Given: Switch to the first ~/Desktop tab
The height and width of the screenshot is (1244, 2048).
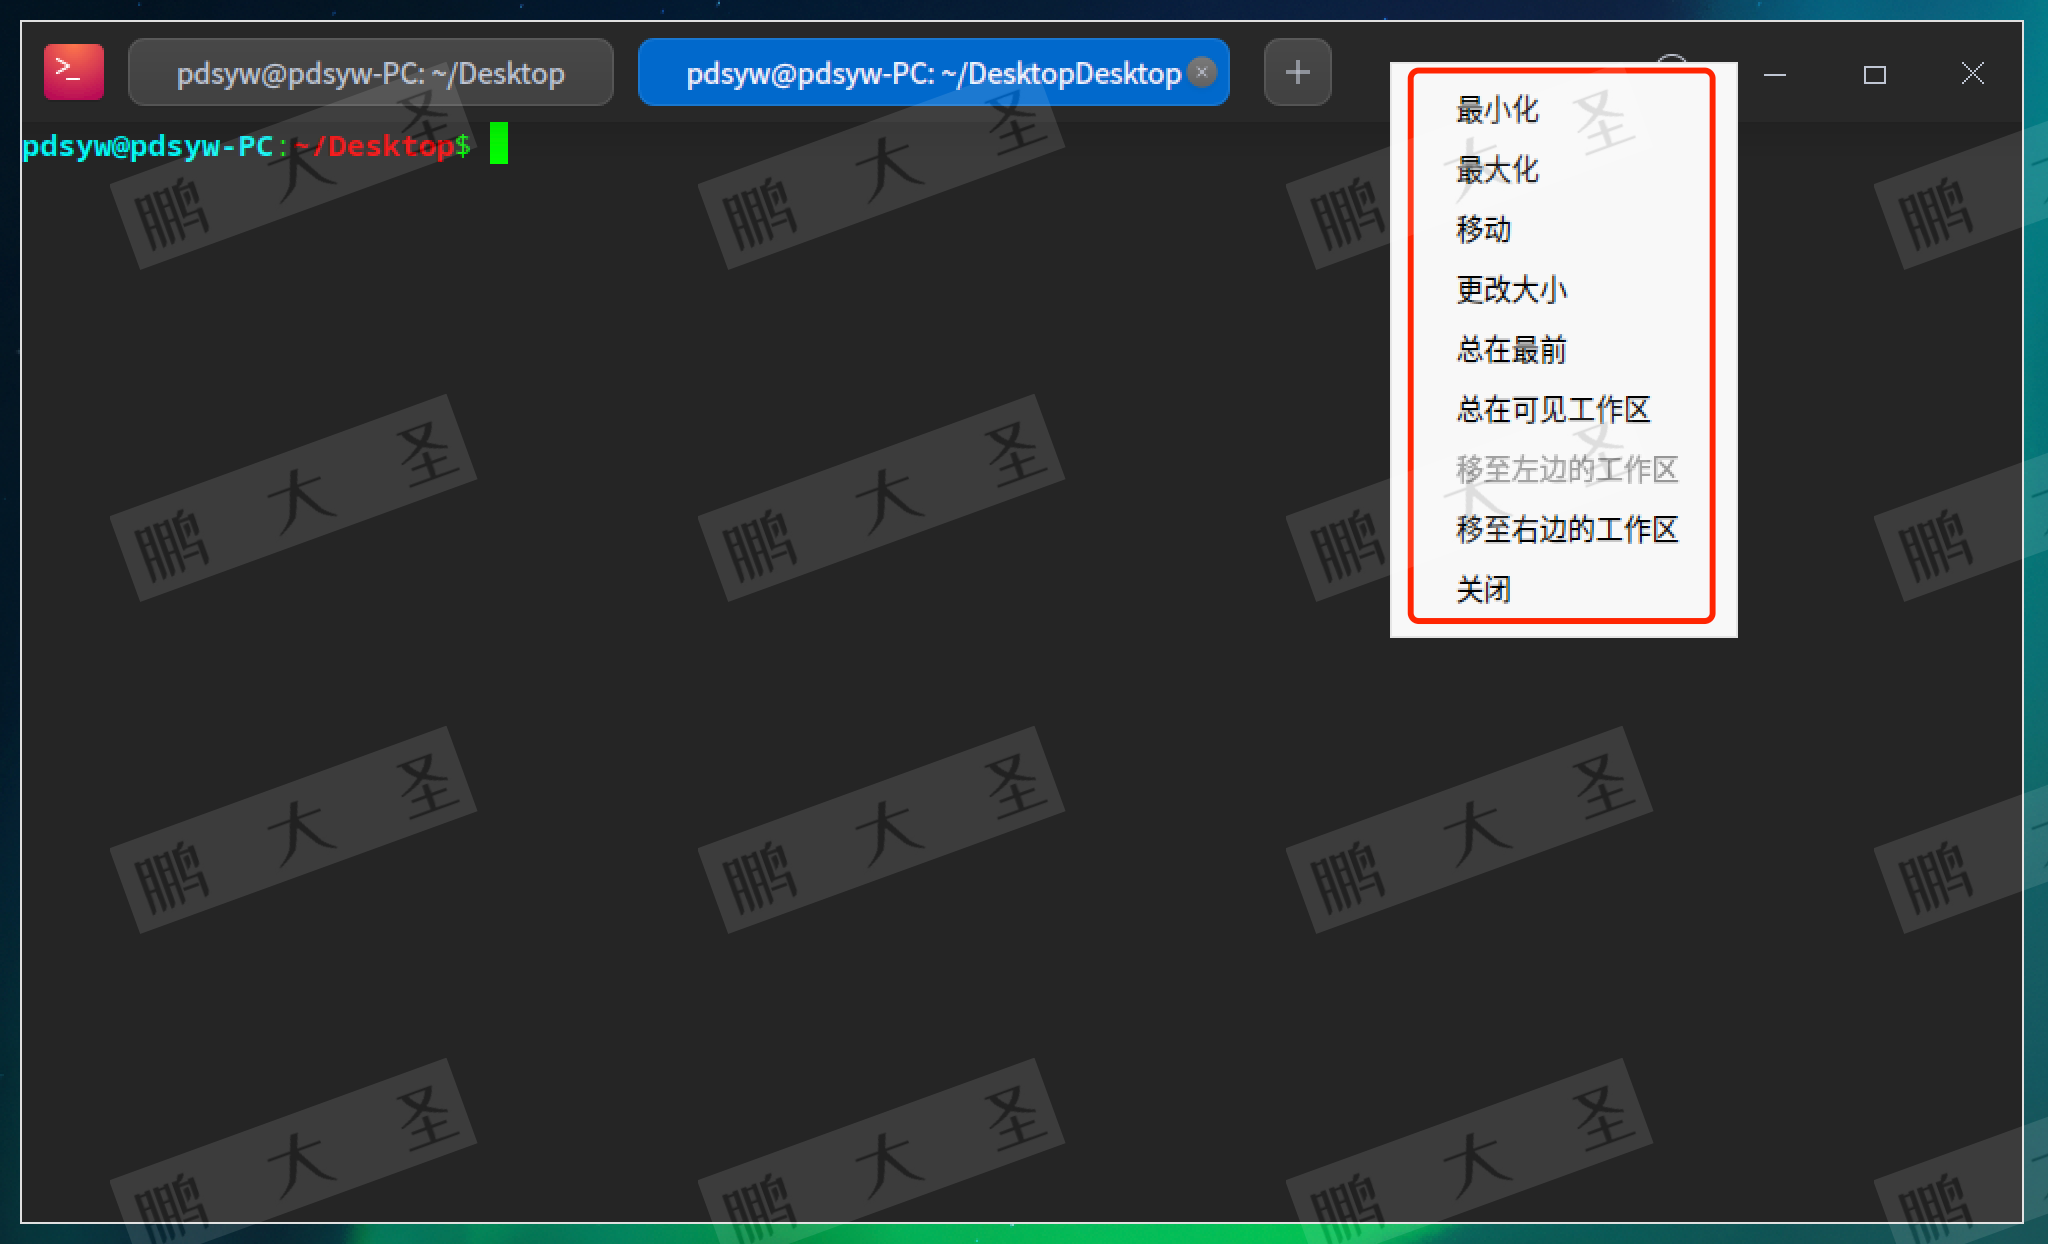Looking at the screenshot, I should click(370, 73).
